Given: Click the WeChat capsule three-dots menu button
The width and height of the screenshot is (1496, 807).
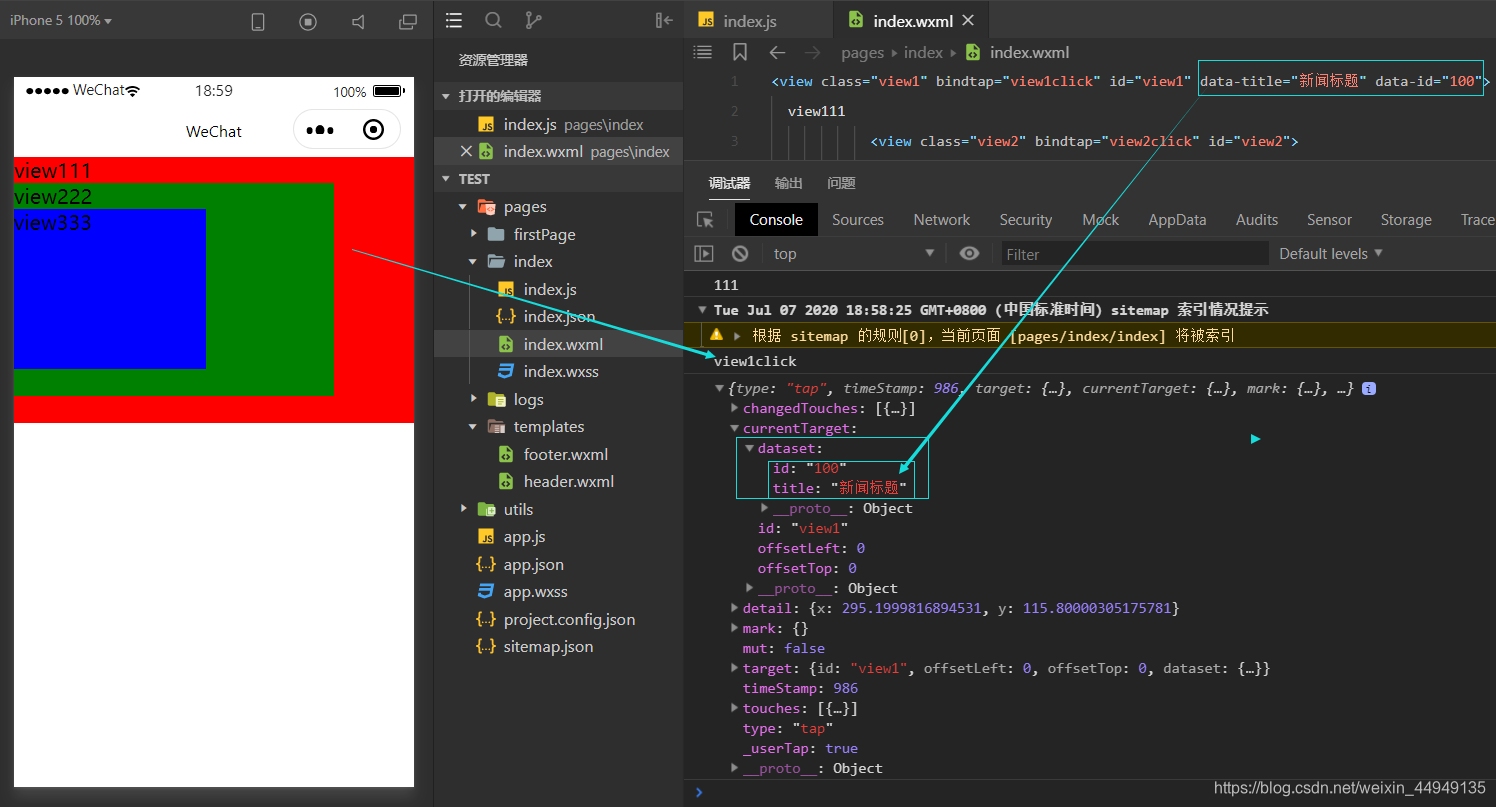Looking at the screenshot, I should (x=320, y=130).
